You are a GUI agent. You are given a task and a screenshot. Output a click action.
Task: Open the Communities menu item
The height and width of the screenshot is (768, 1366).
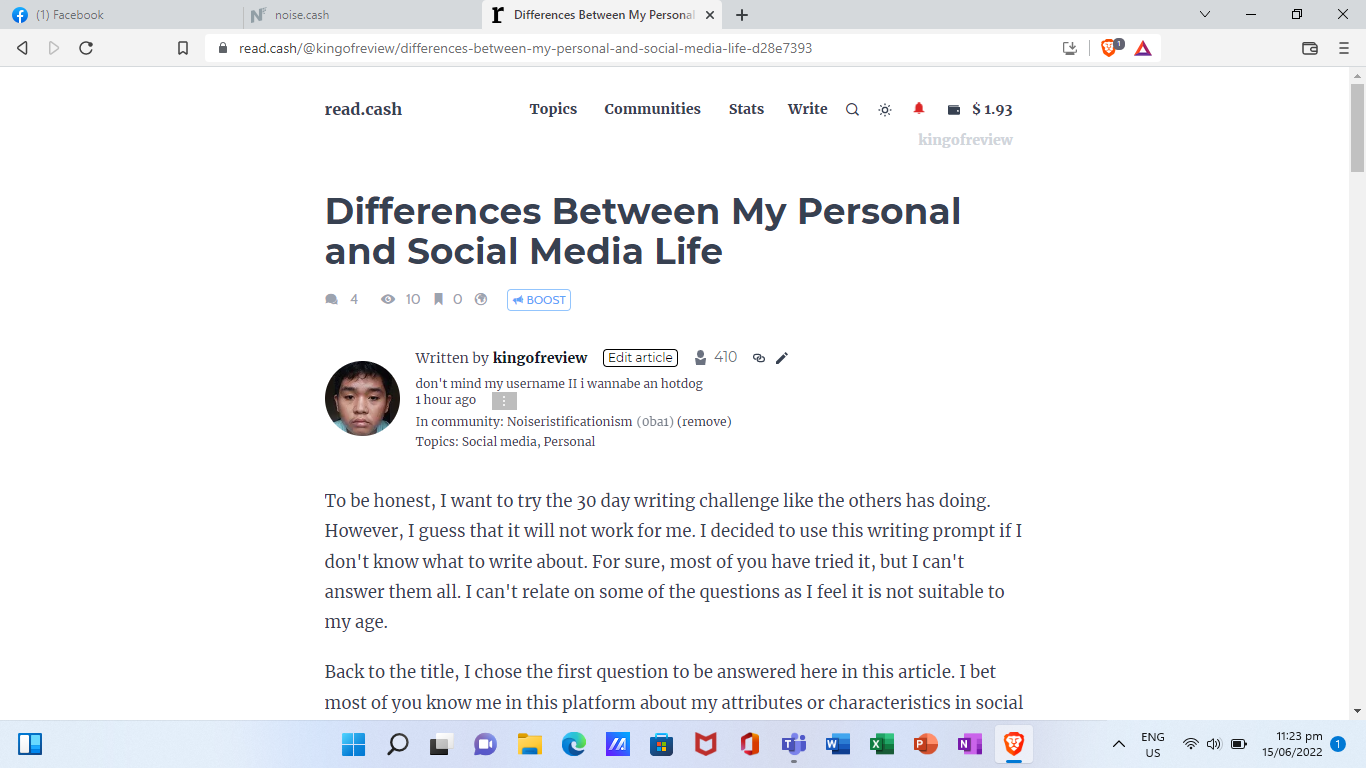652,109
